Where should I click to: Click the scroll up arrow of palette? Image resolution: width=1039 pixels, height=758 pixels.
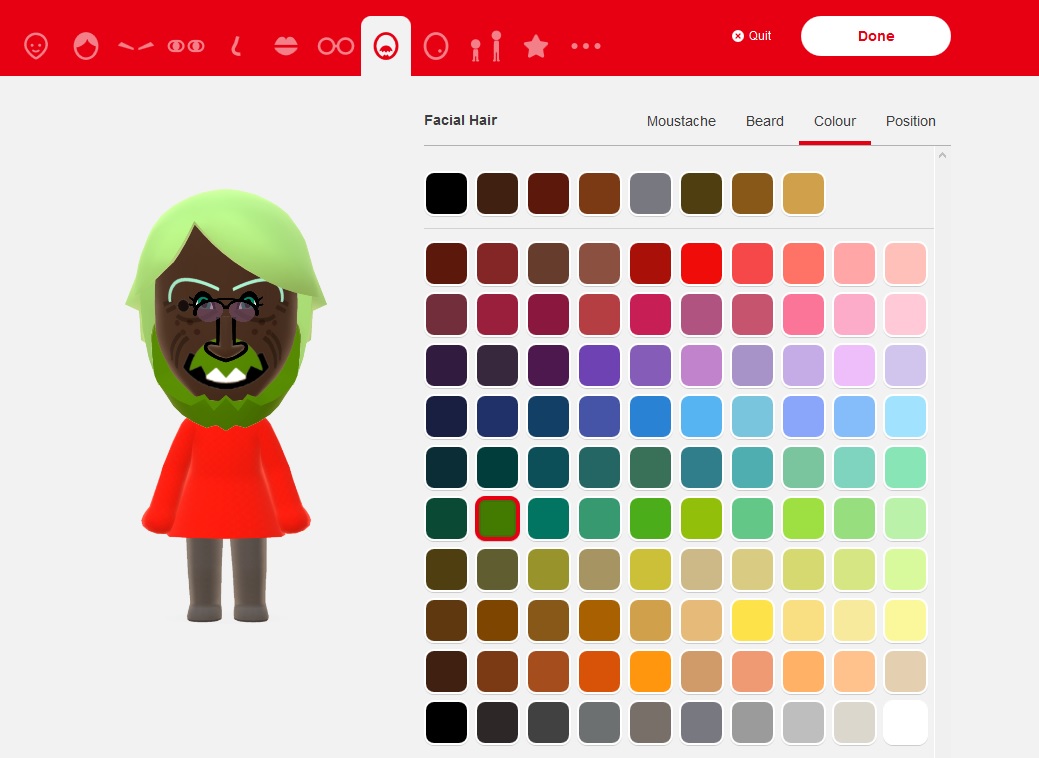coord(942,155)
